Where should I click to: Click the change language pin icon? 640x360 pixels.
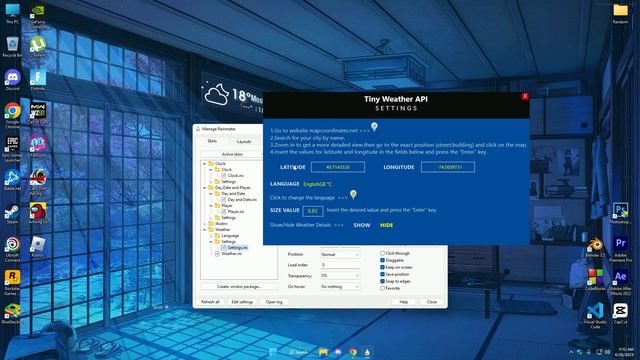[x=353, y=195]
